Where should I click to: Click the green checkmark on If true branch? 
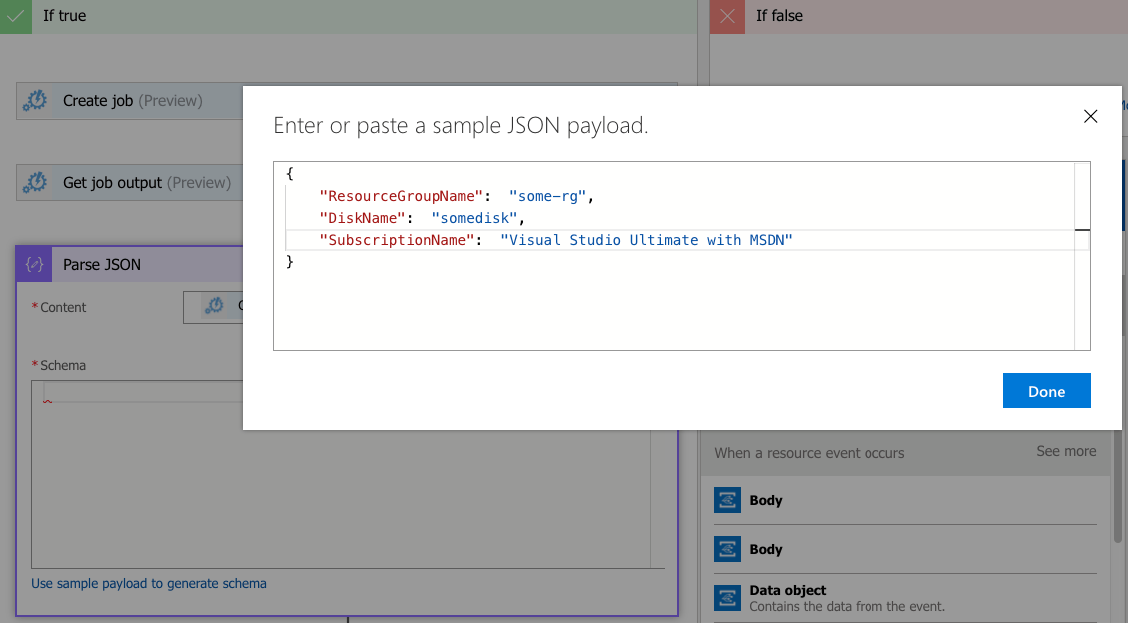14,16
